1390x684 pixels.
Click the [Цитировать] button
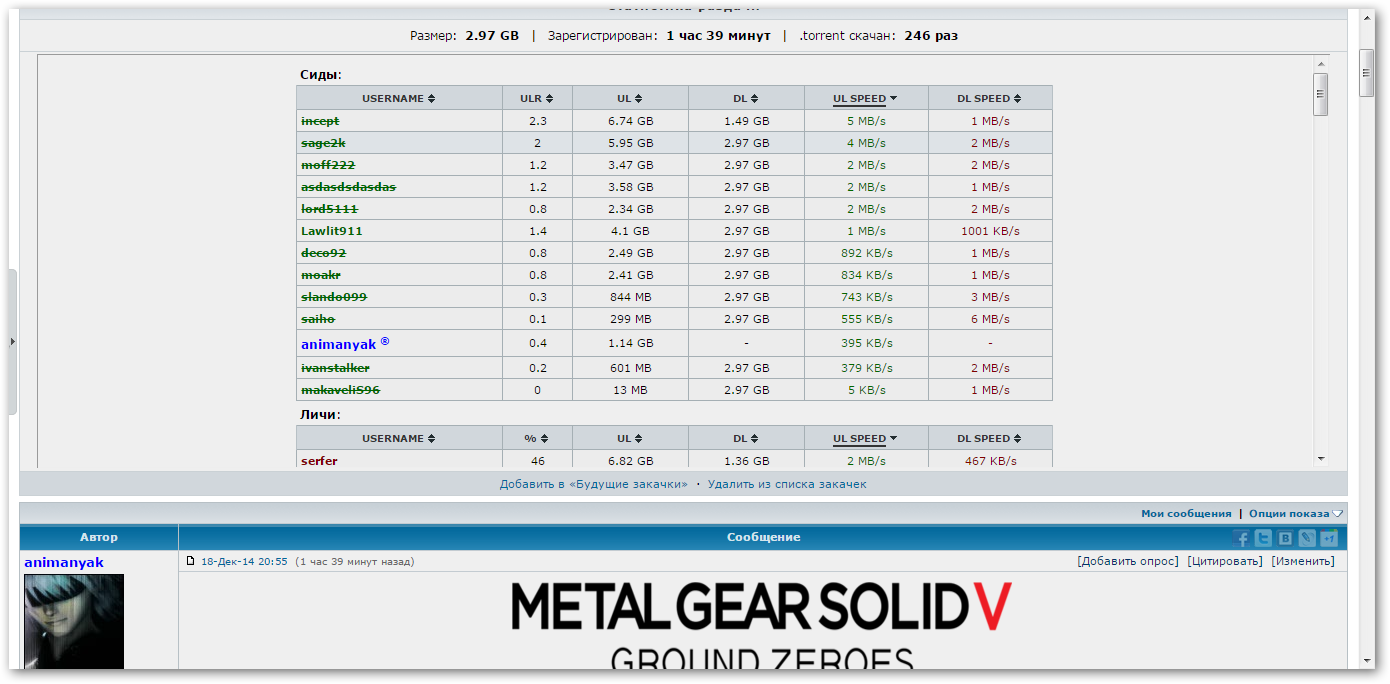pyautogui.click(x=1225, y=561)
